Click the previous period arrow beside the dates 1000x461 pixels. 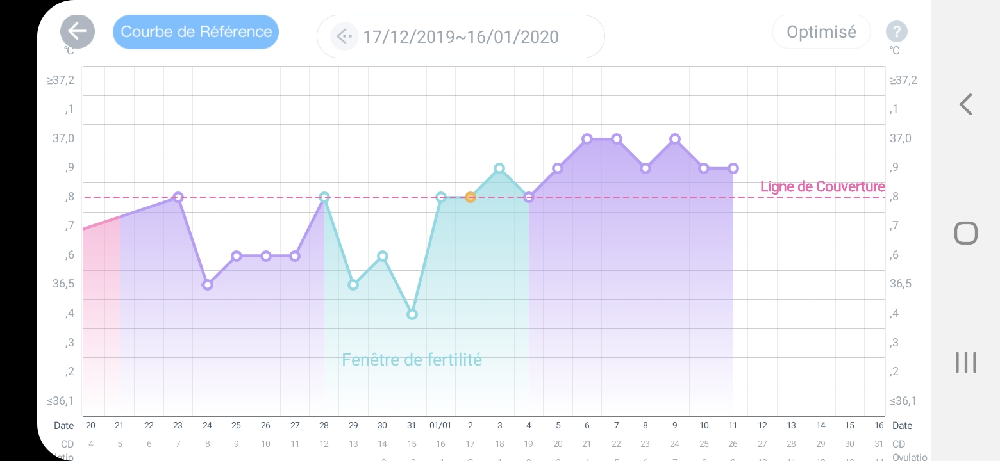[344, 37]
